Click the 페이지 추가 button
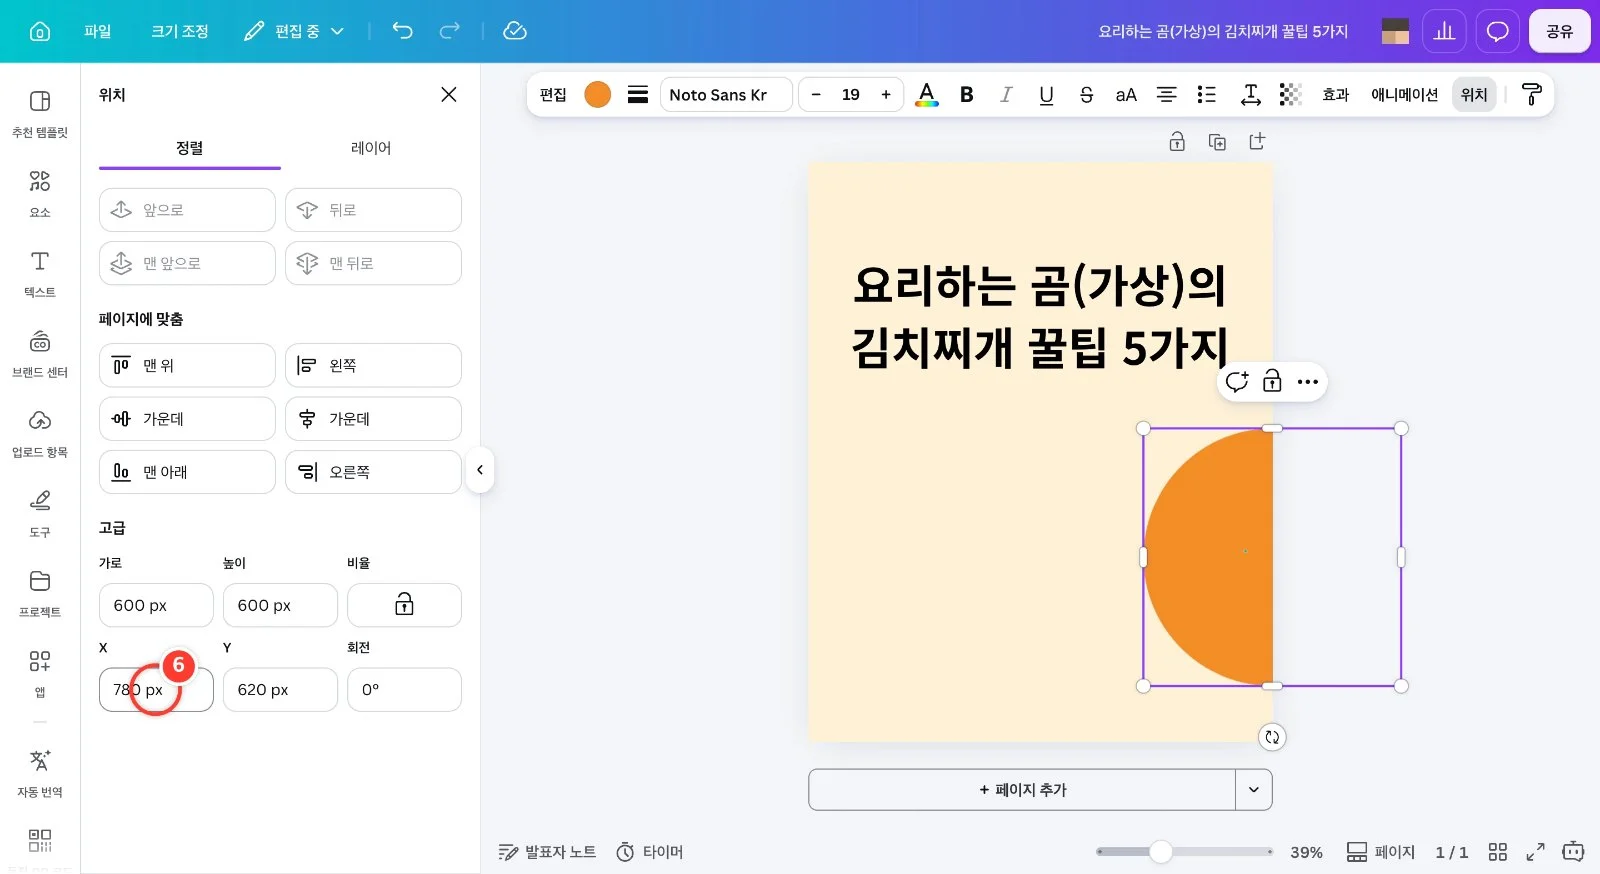This screenshot has width=1600, height=874. 1022,790
